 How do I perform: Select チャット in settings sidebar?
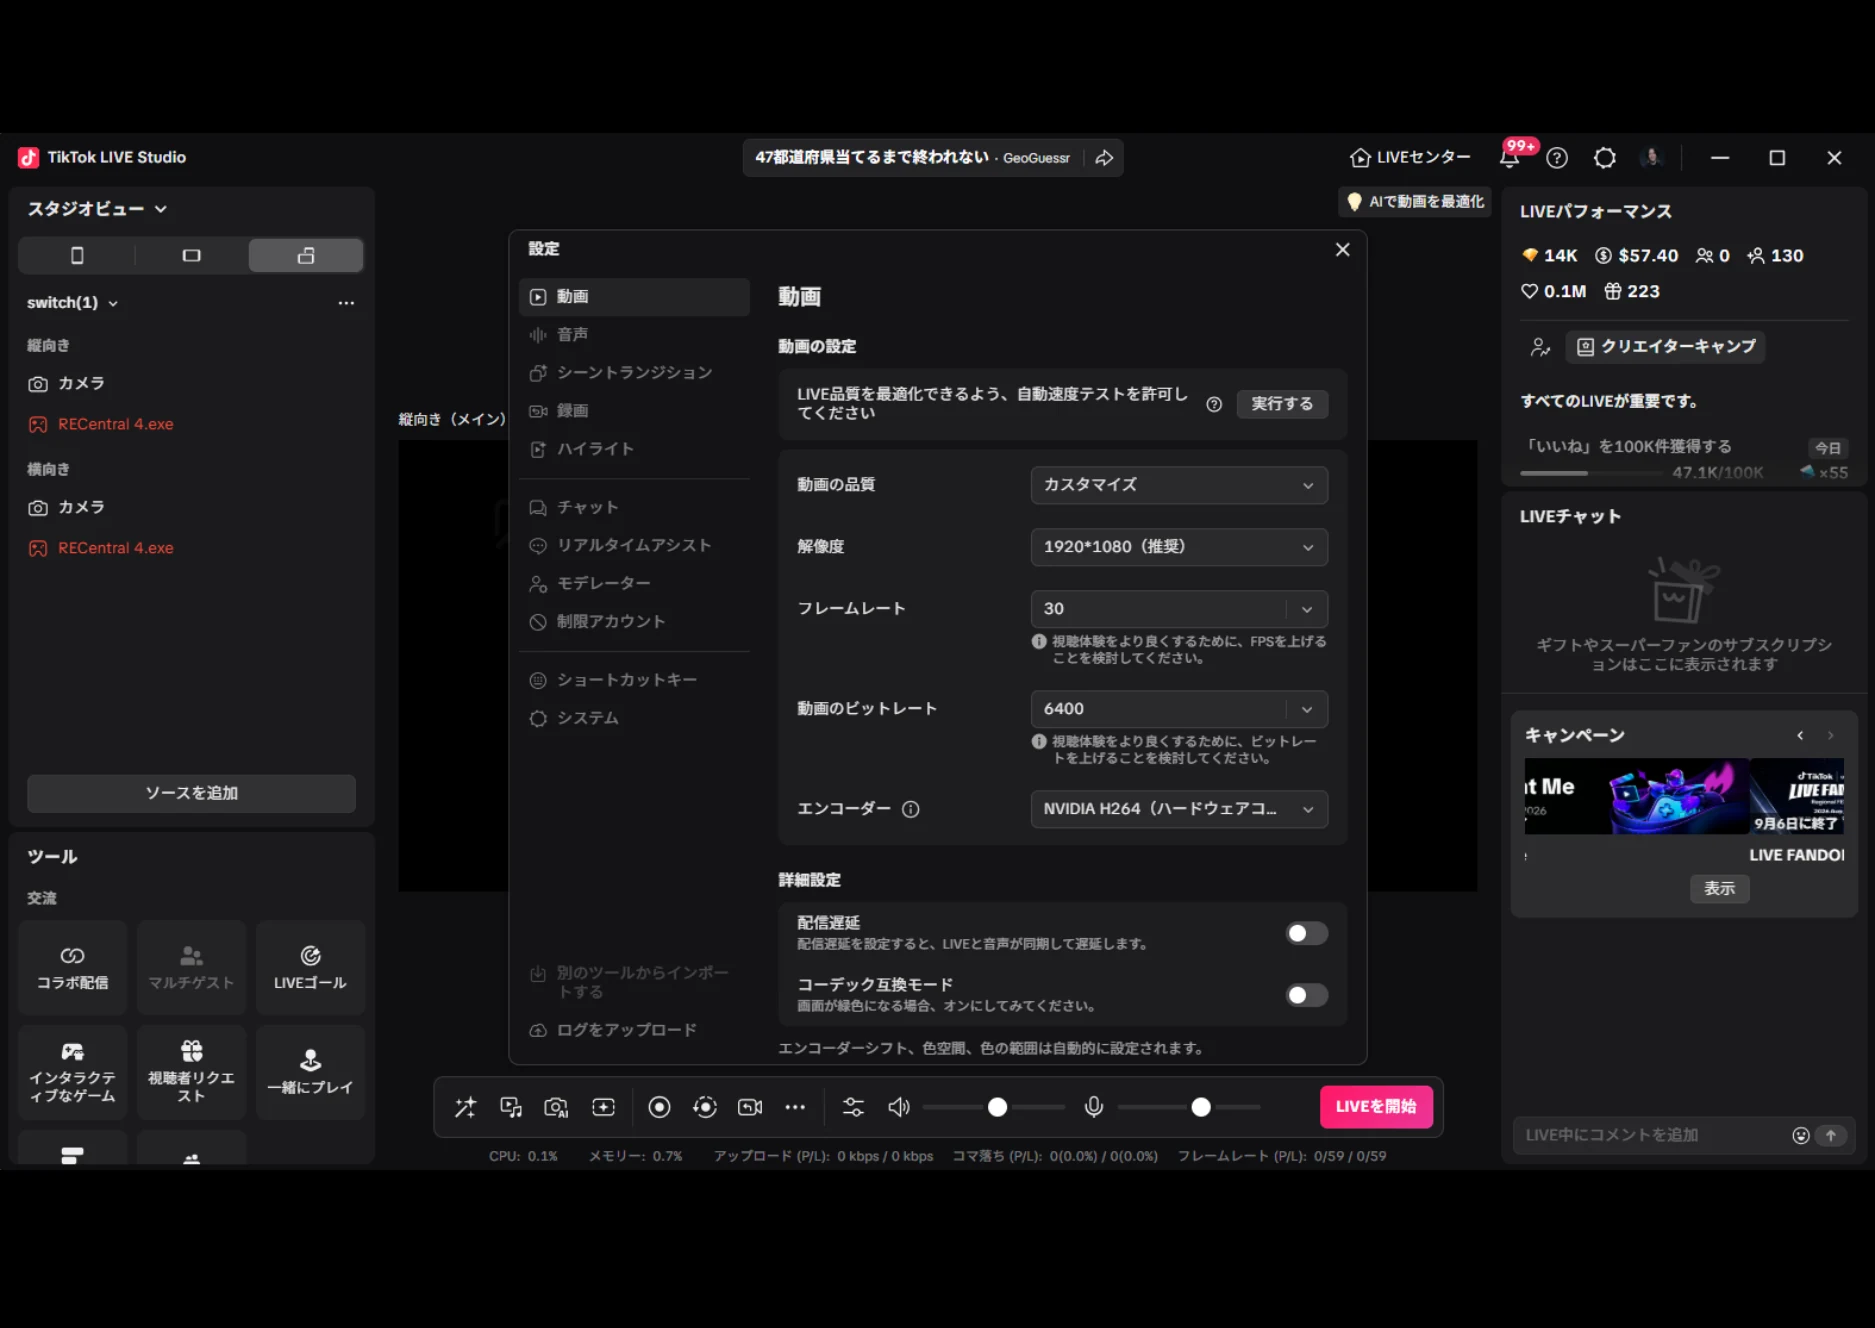[634, 508]
